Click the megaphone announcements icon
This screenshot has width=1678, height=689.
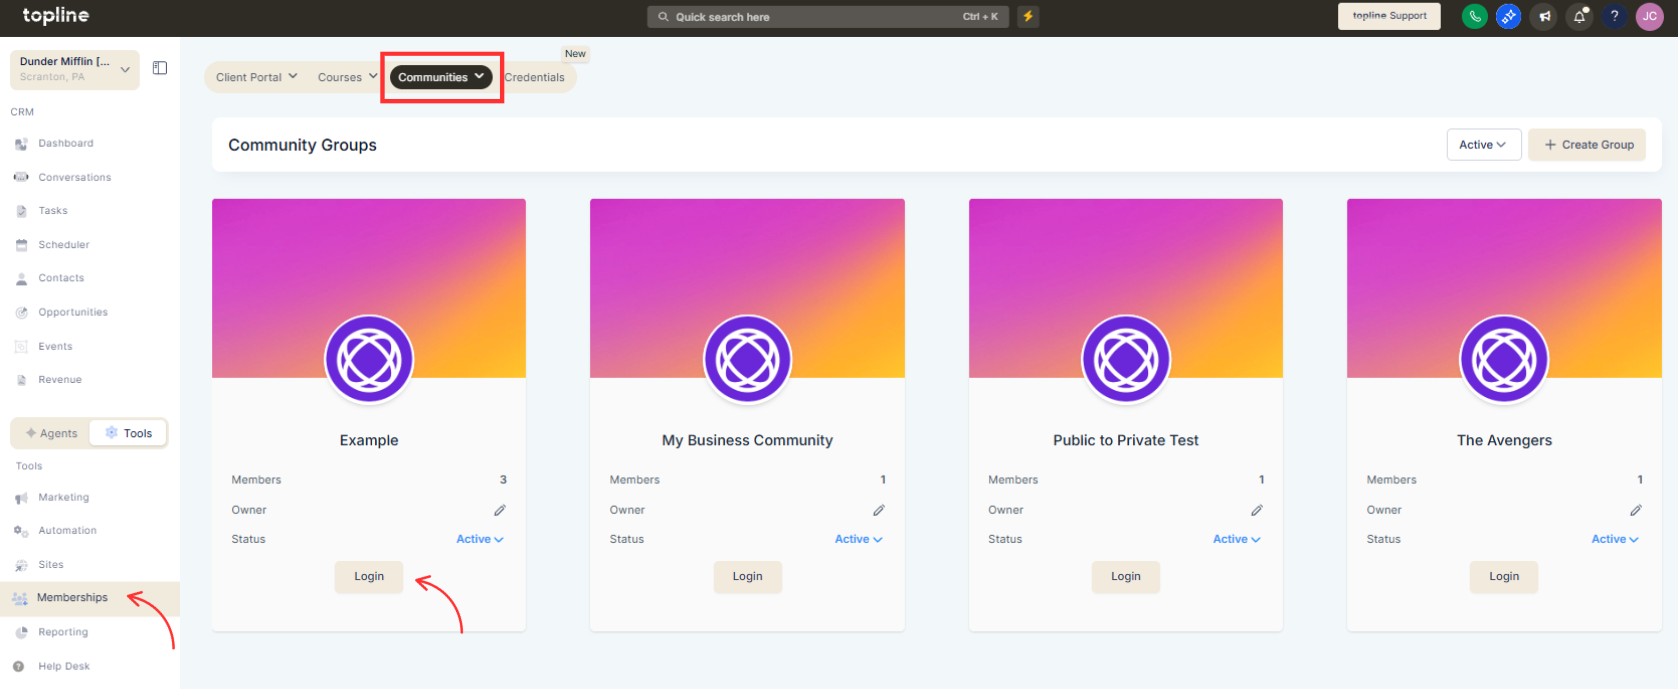click(x=1544, y=16)
